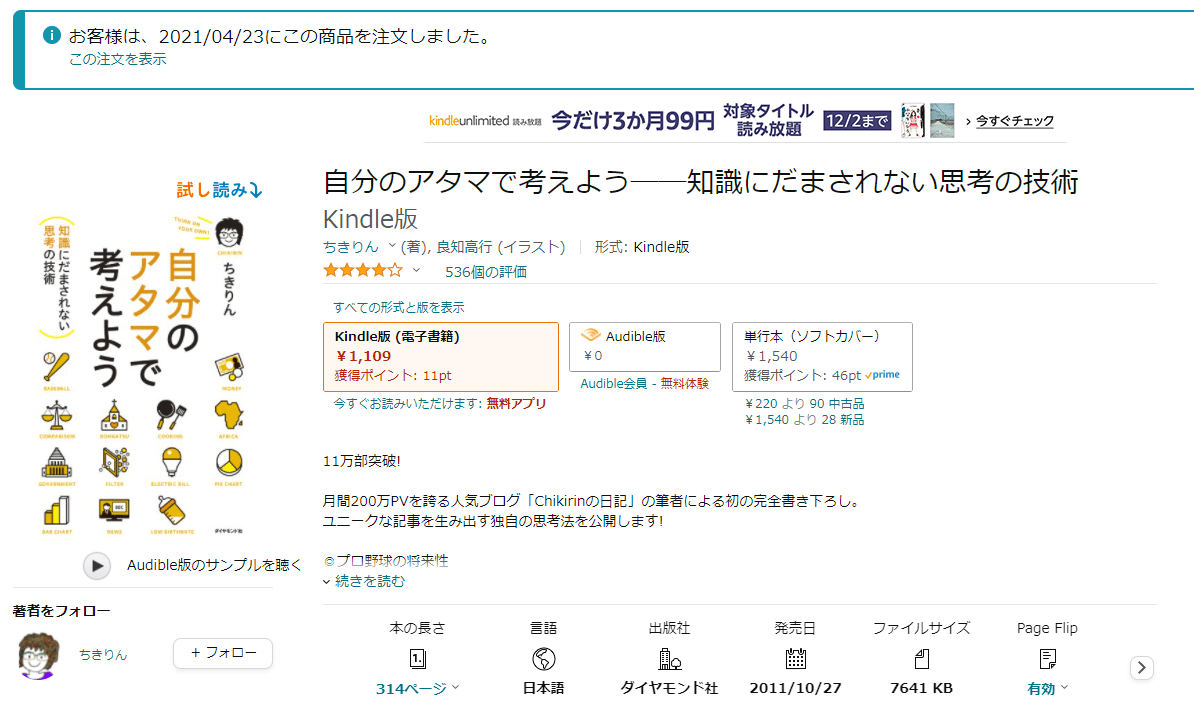Click the language globe icon
This screenshot has width=1194, height=712.
point(544,658)
